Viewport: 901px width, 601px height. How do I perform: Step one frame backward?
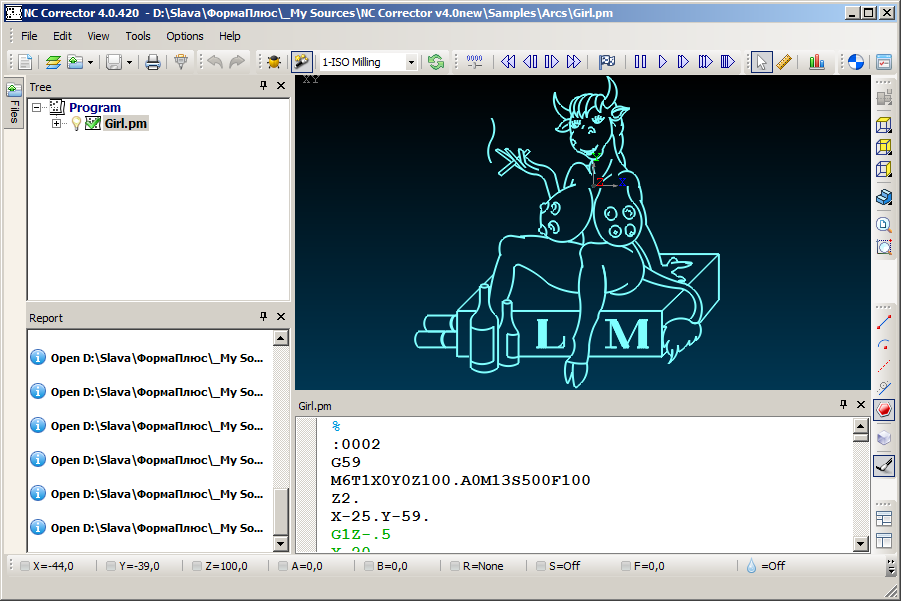(530, 61)
